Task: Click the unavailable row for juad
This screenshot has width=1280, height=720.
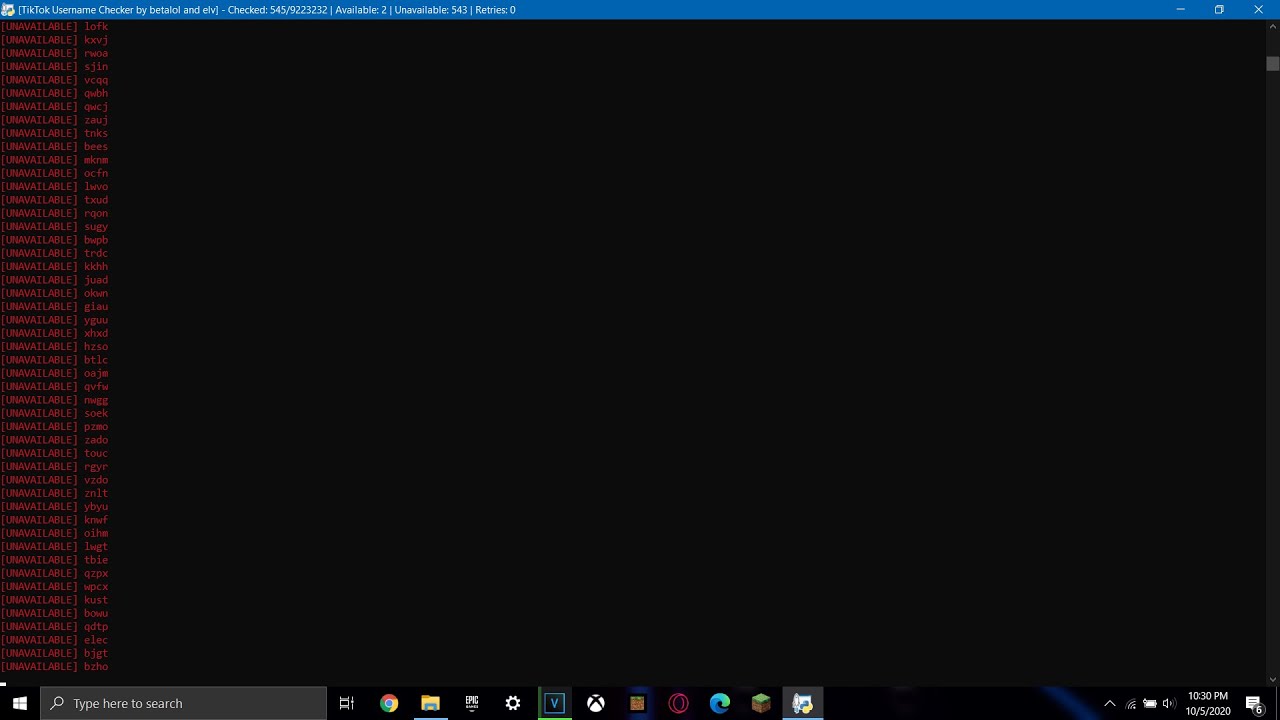Action: (x=54, y=280)
